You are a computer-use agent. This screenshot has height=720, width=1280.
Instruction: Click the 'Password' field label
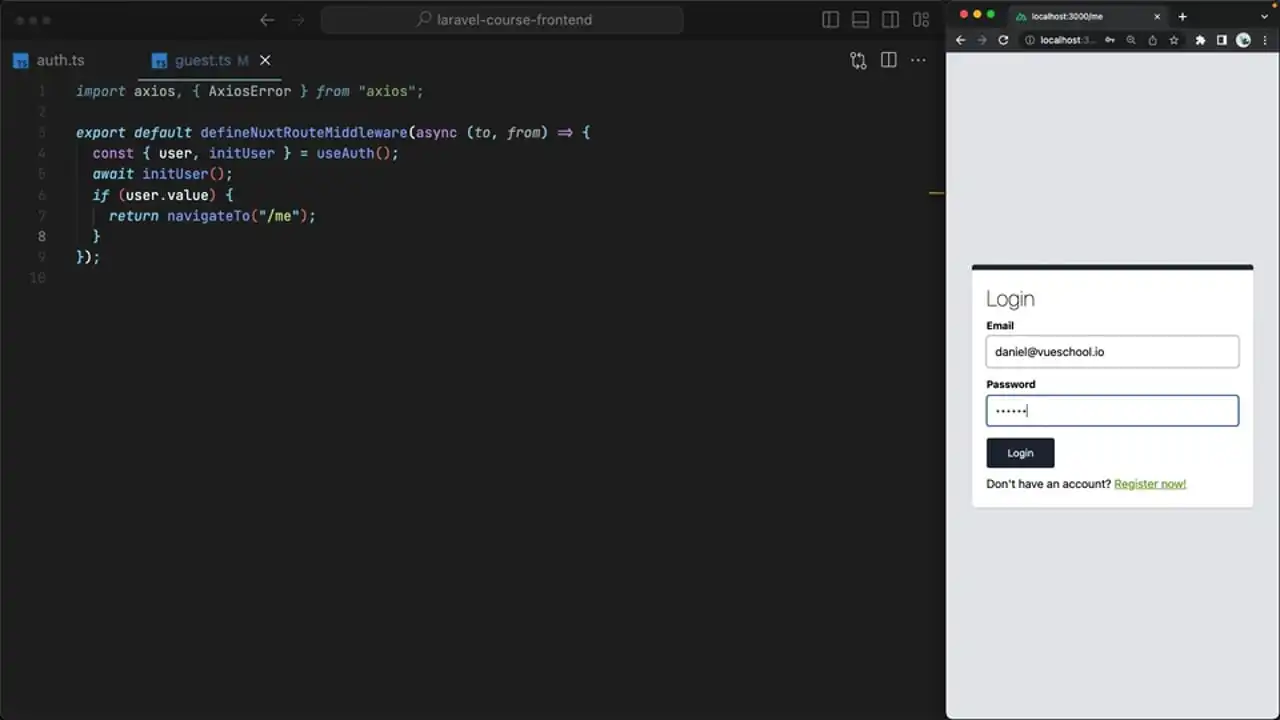[x=1011, y=384]
